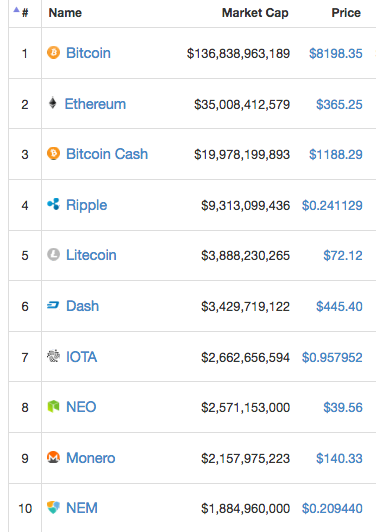Sort by the Market Cap column header
376x532 pixels.
[x=255, y=13]
